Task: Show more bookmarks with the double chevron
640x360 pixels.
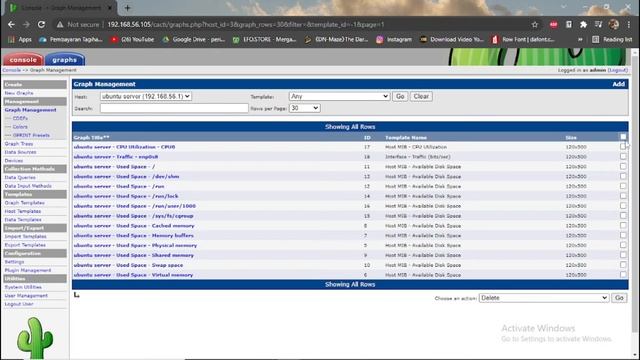Action: pos(580,40)
